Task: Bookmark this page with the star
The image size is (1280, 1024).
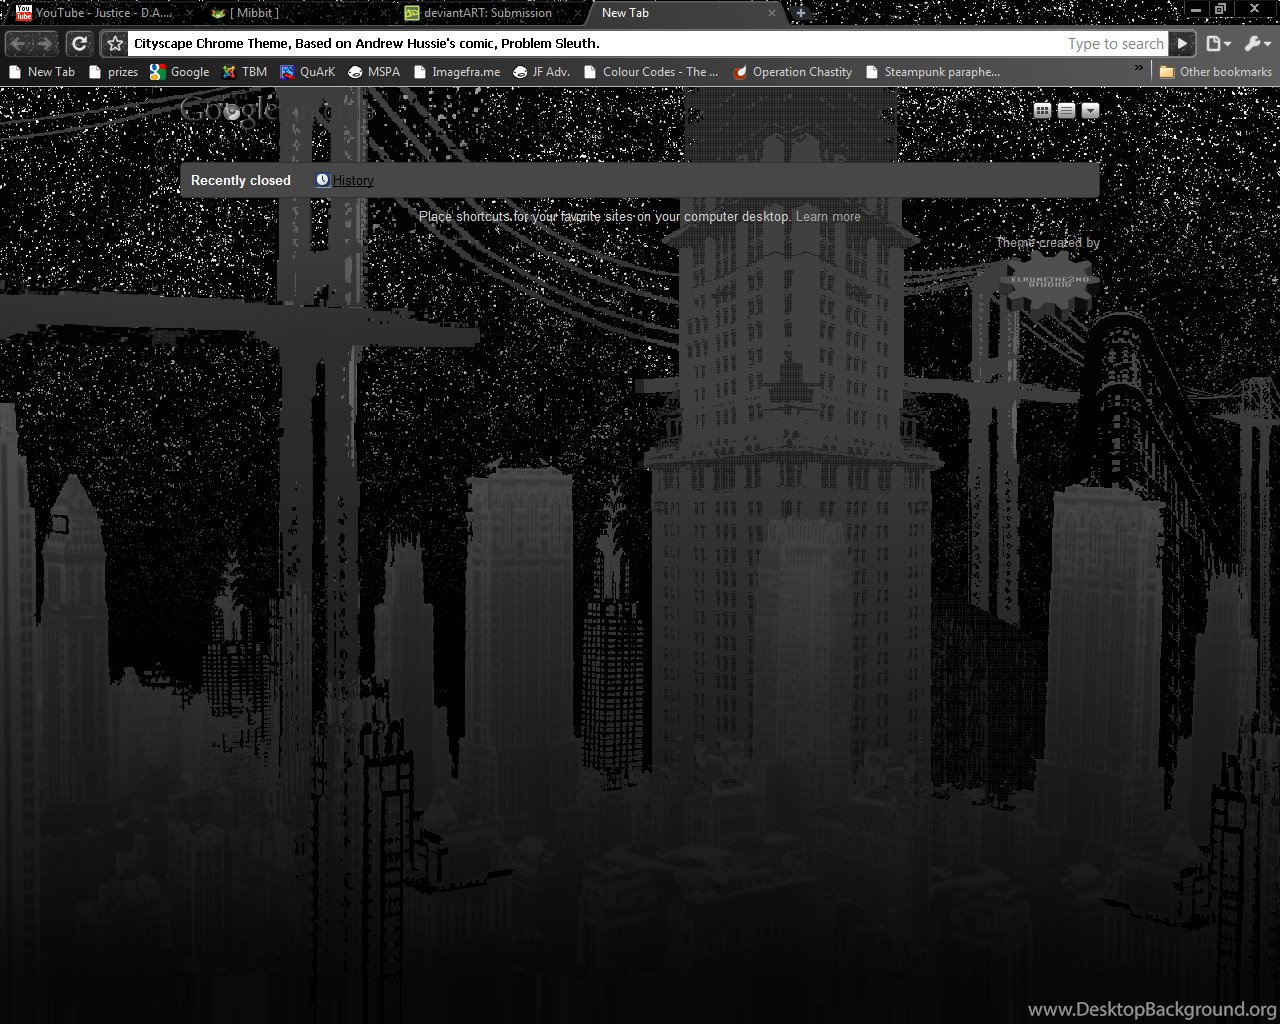Action: click(x=115, y=43)
